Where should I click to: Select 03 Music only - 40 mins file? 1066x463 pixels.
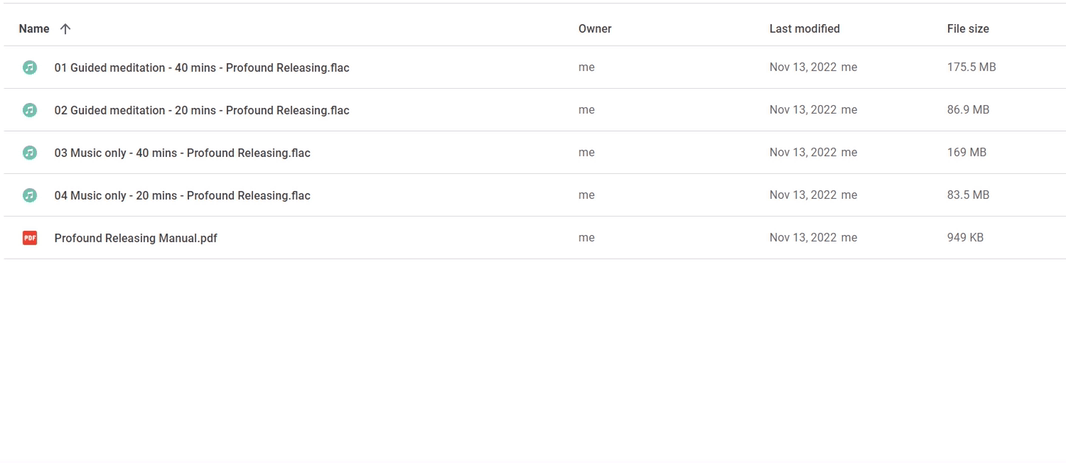[182, 153]
